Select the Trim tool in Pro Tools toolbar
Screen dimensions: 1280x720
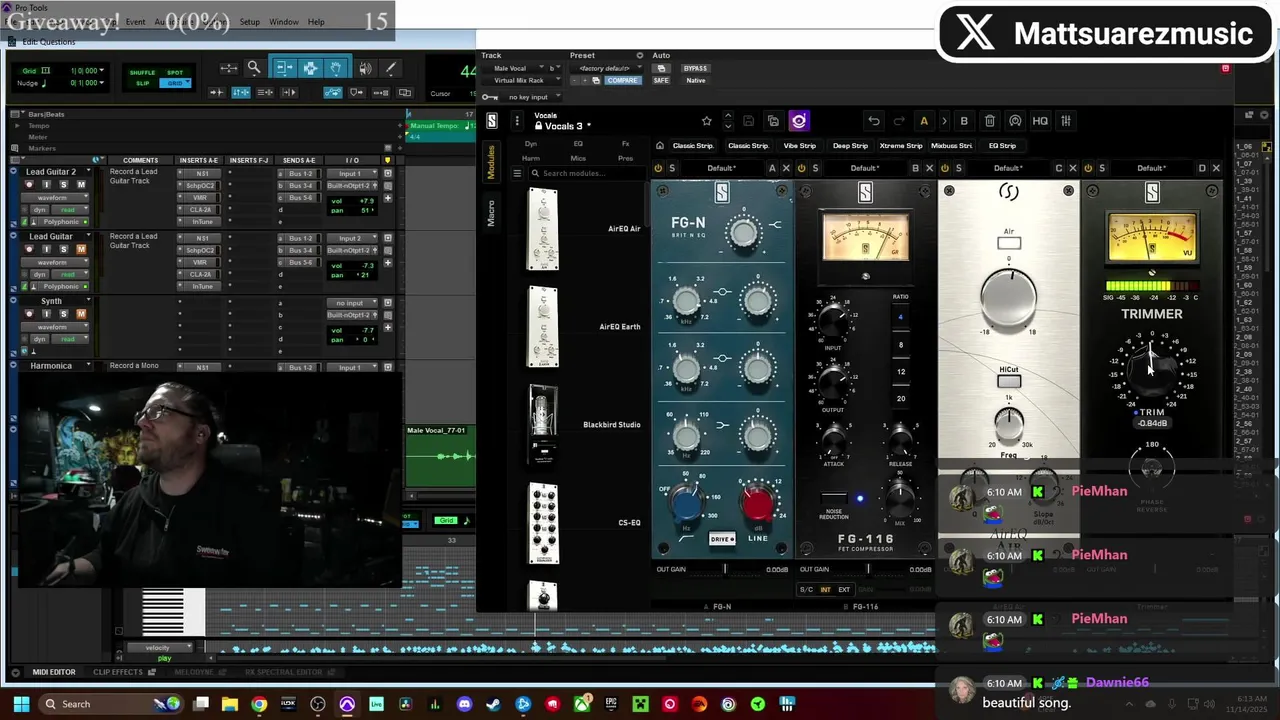coord(284,68)
